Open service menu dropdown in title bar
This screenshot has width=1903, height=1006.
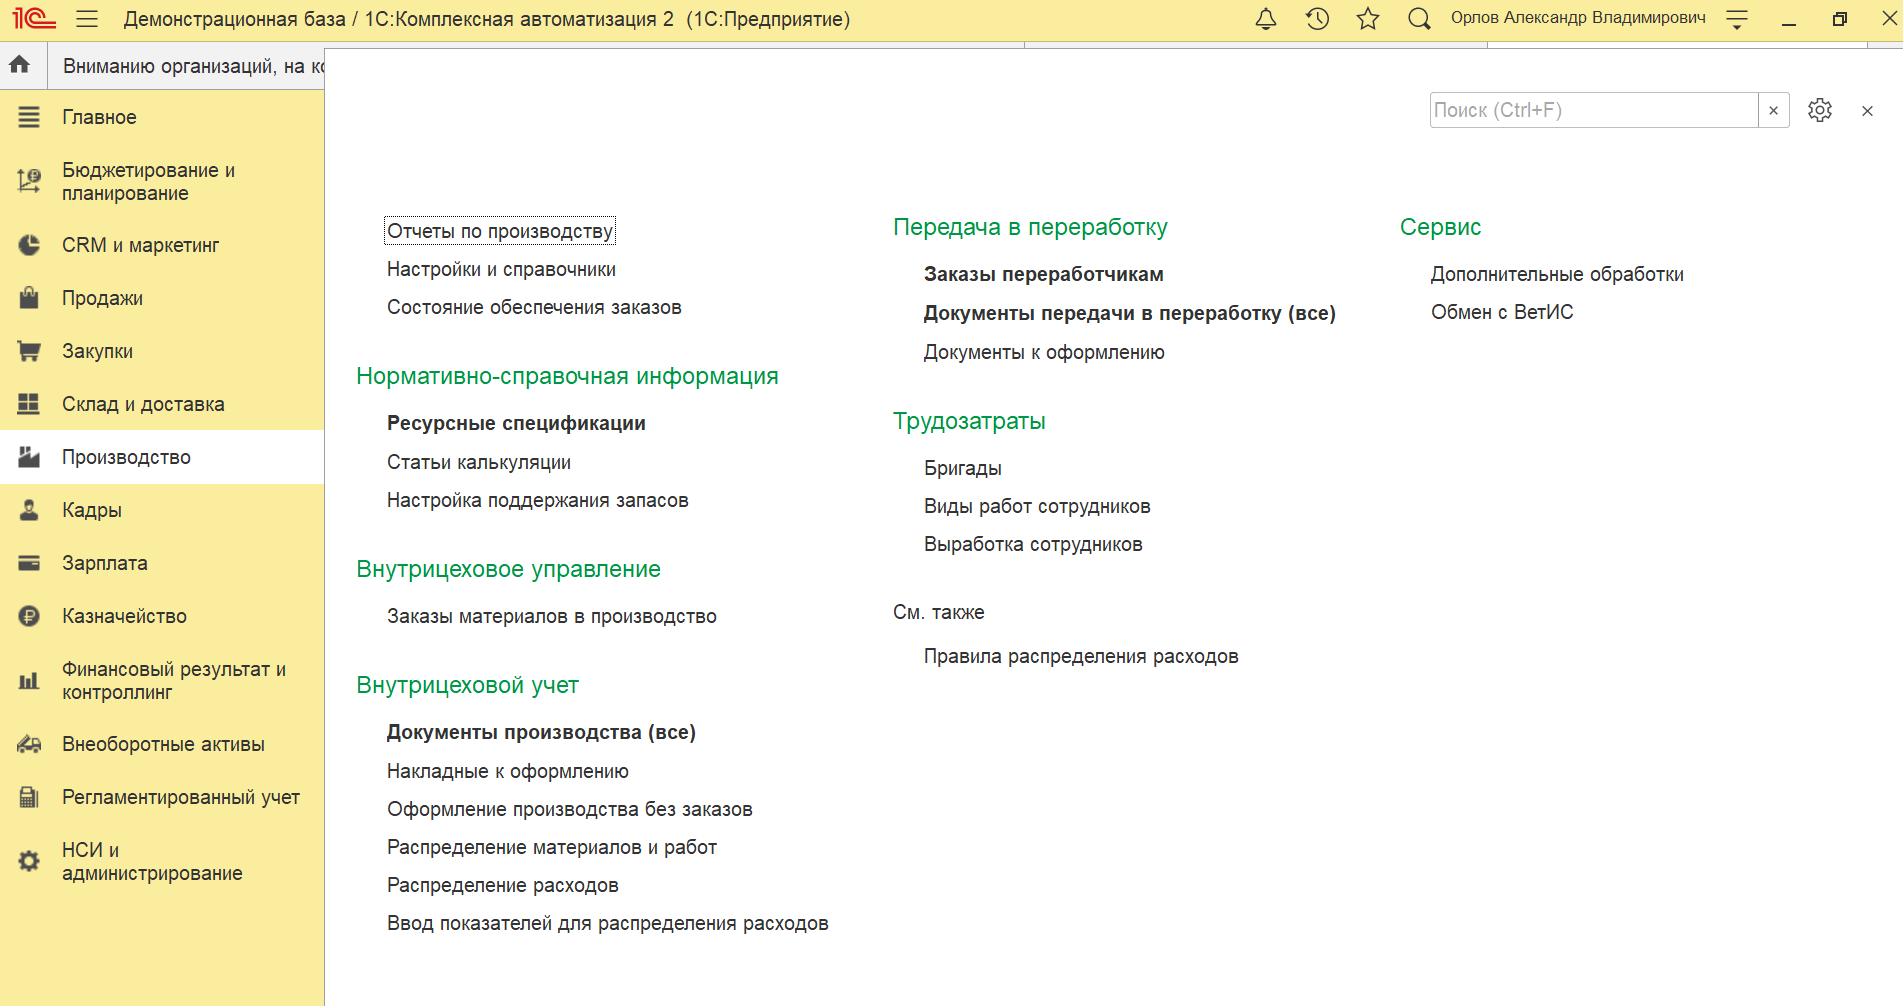pyautogui.click(x=1738, y=19)
